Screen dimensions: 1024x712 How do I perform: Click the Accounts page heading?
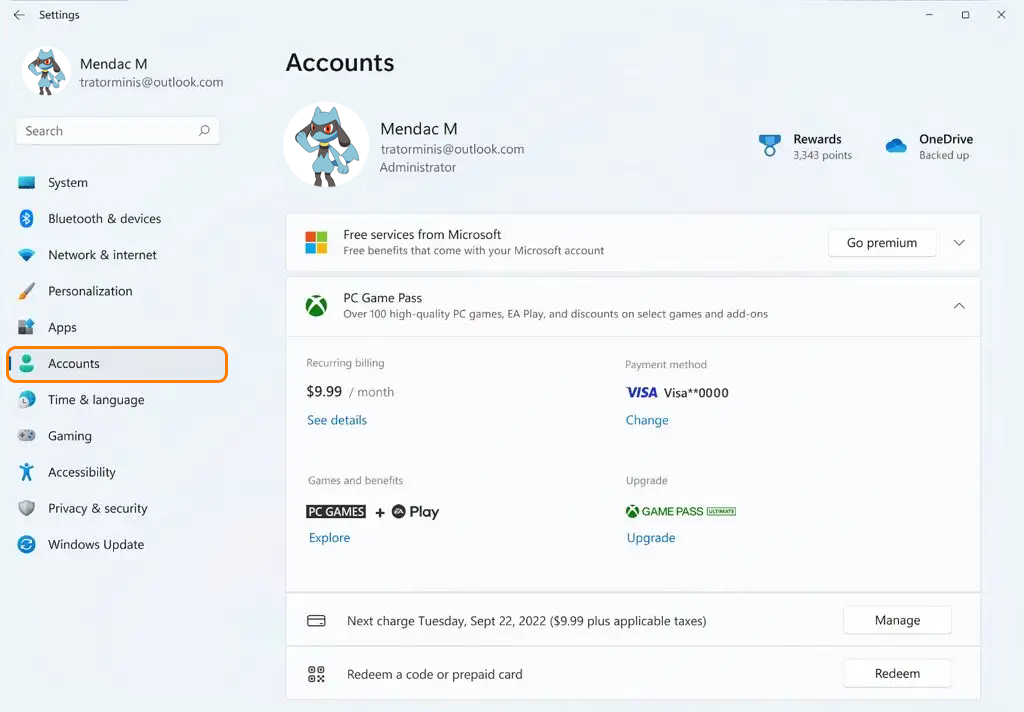tap(340, 63)
